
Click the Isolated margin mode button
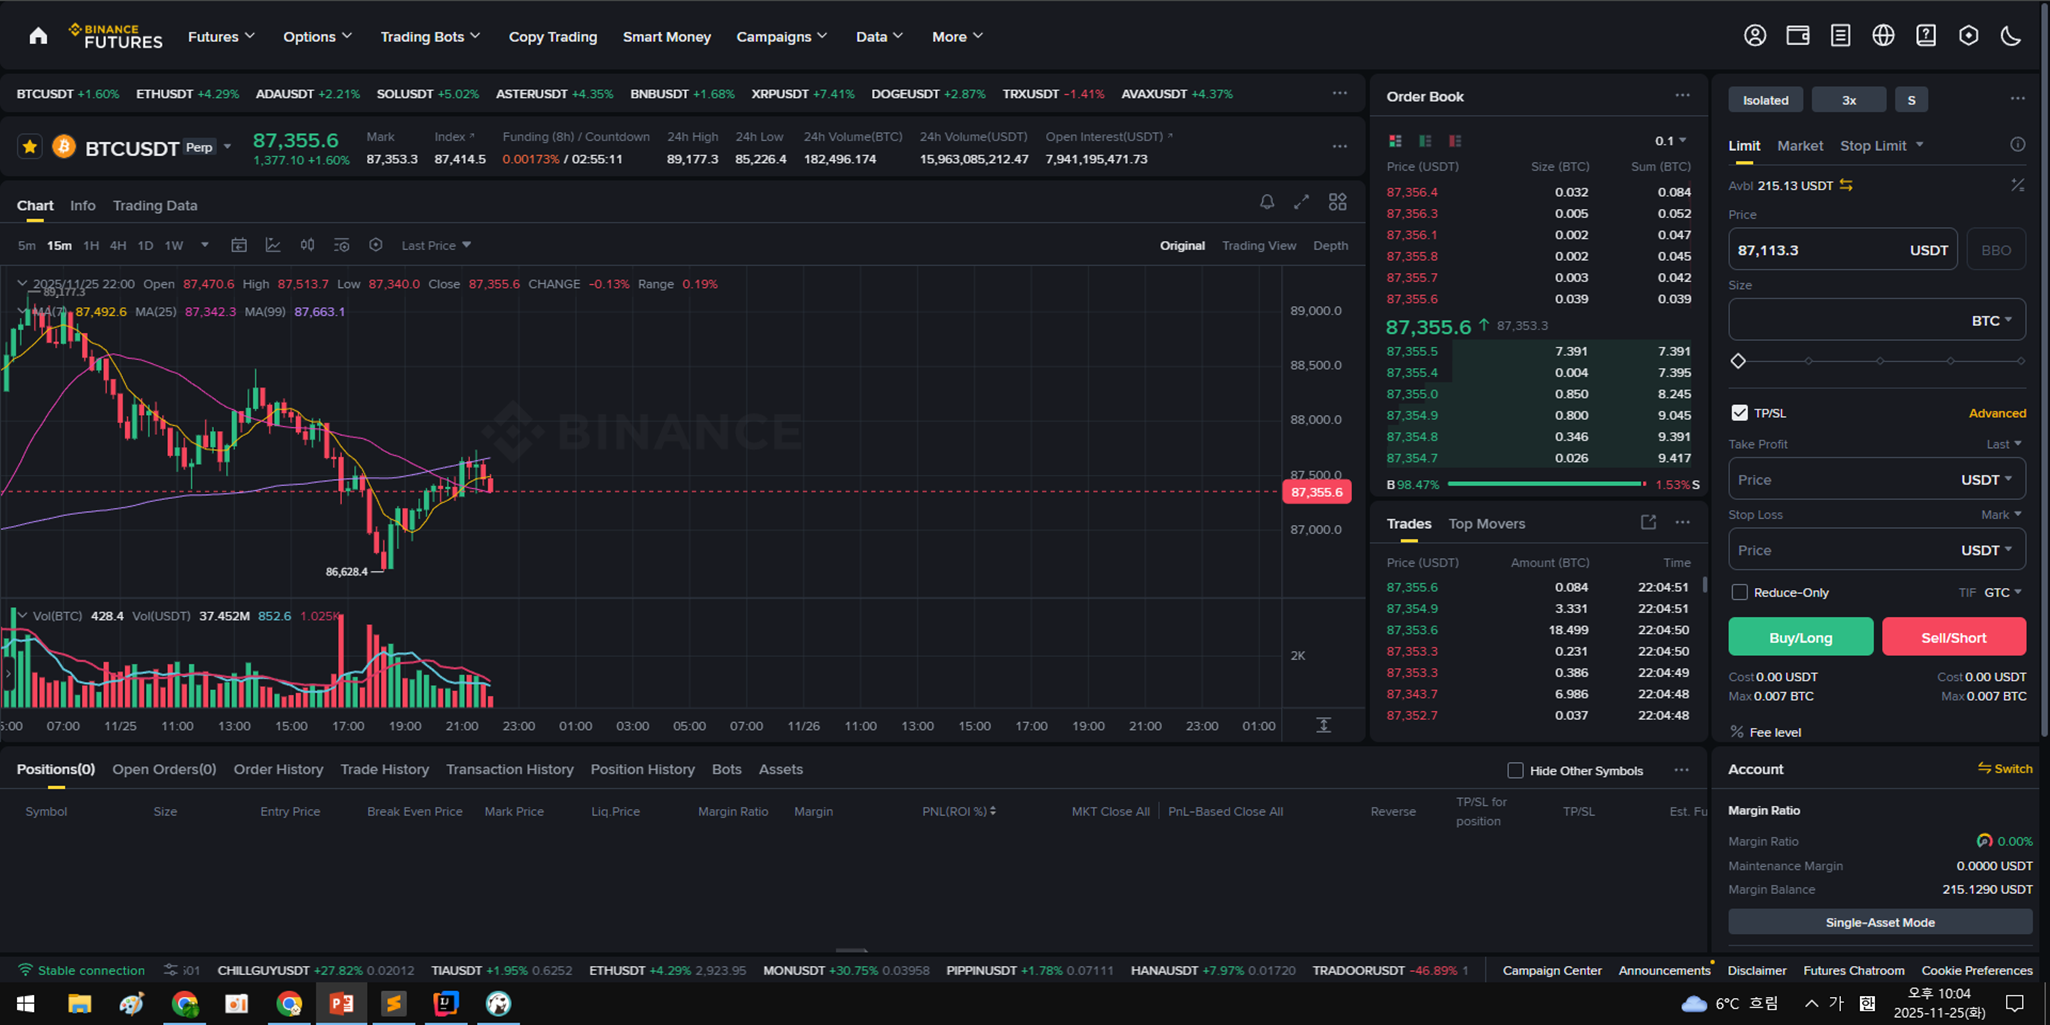click(1766, 99)
